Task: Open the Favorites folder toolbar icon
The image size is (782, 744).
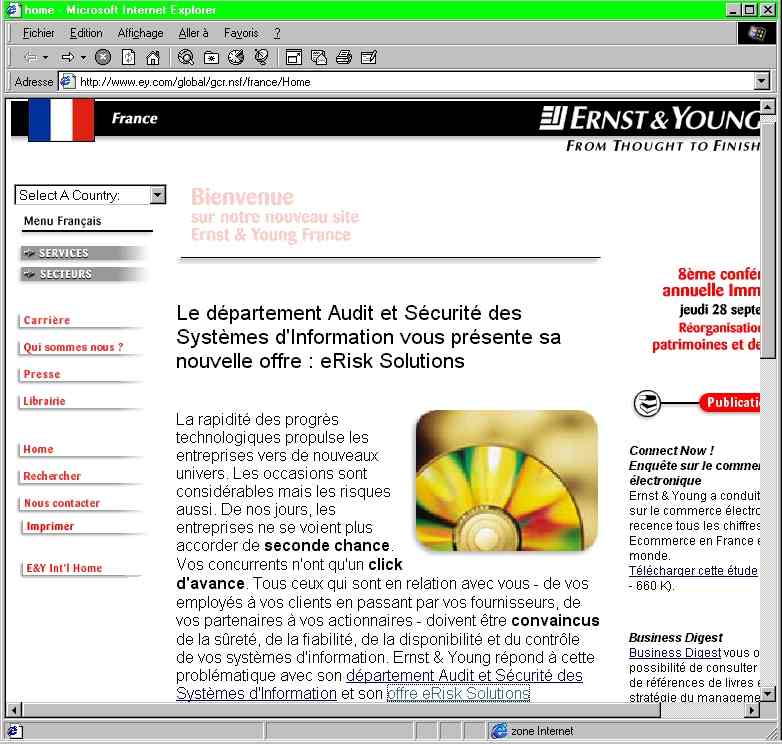Action: (x=211, y=58)
